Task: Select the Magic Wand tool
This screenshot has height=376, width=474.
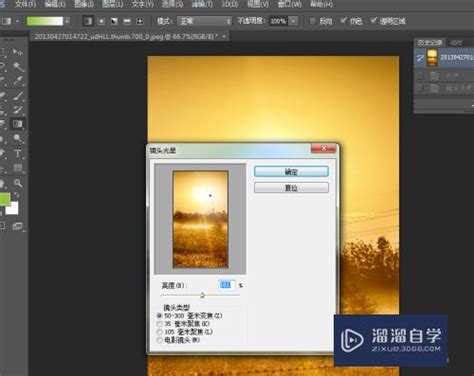Action: 18,66
